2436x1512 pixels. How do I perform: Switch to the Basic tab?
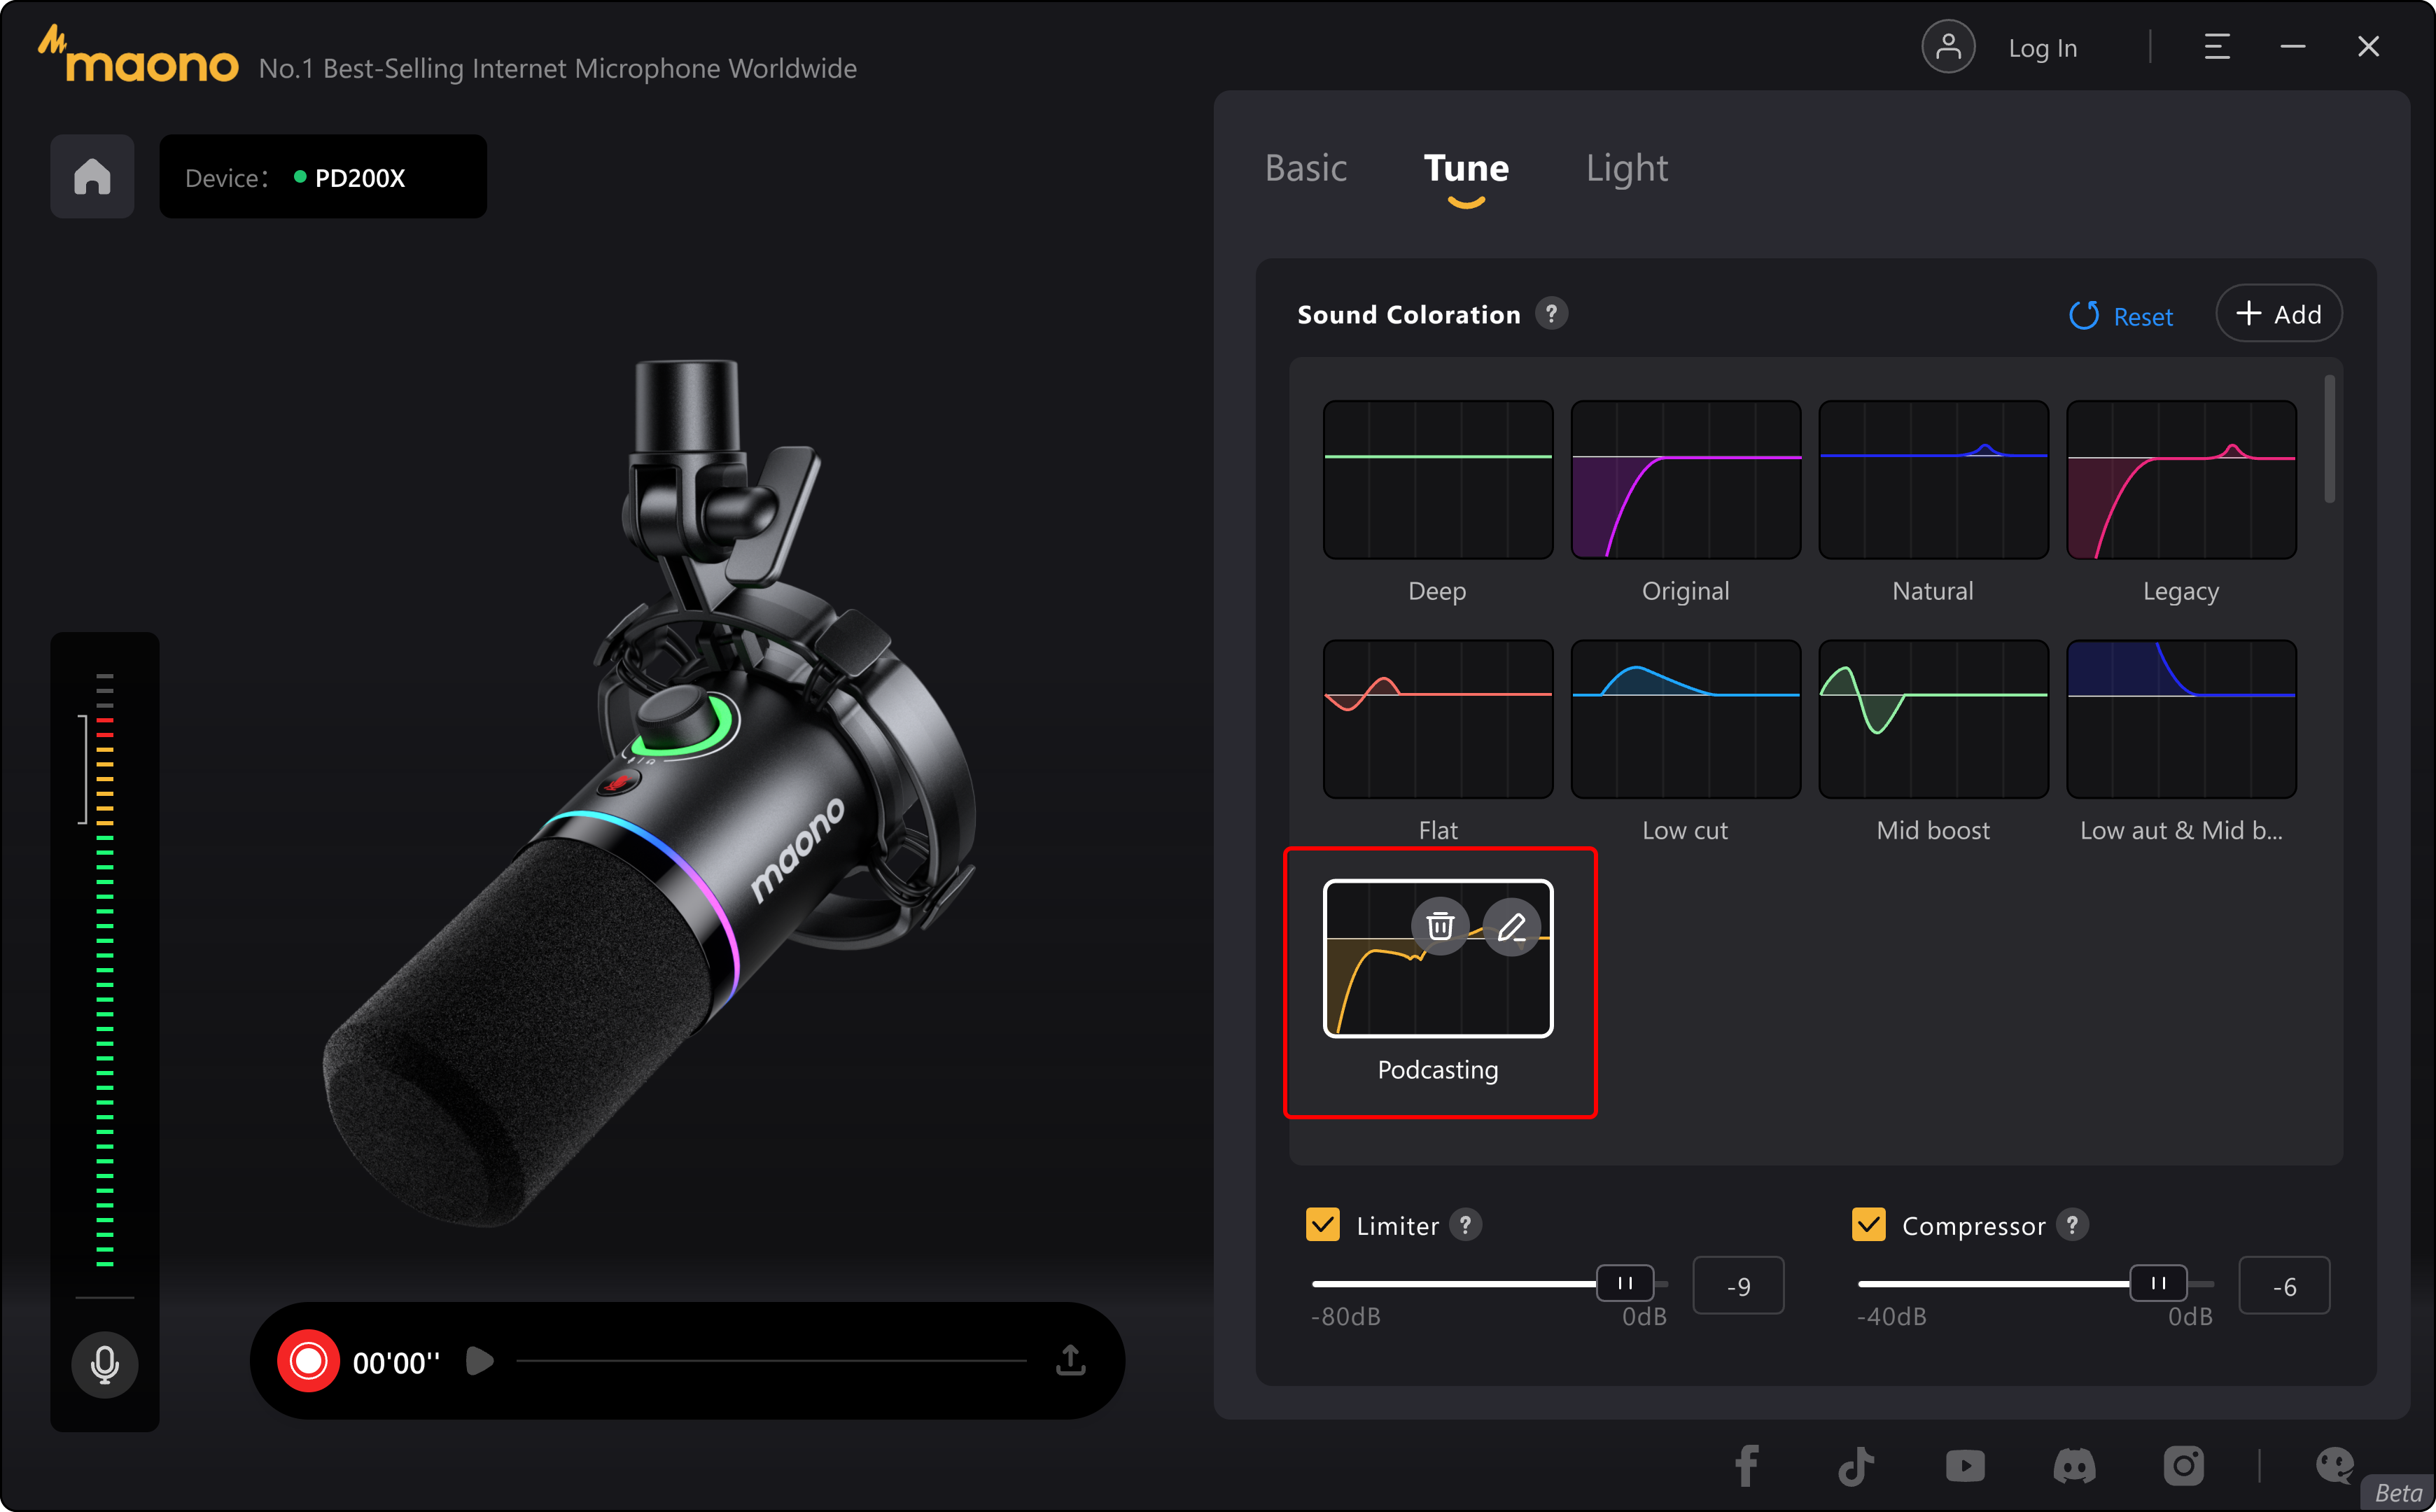tap(1305, 168)
